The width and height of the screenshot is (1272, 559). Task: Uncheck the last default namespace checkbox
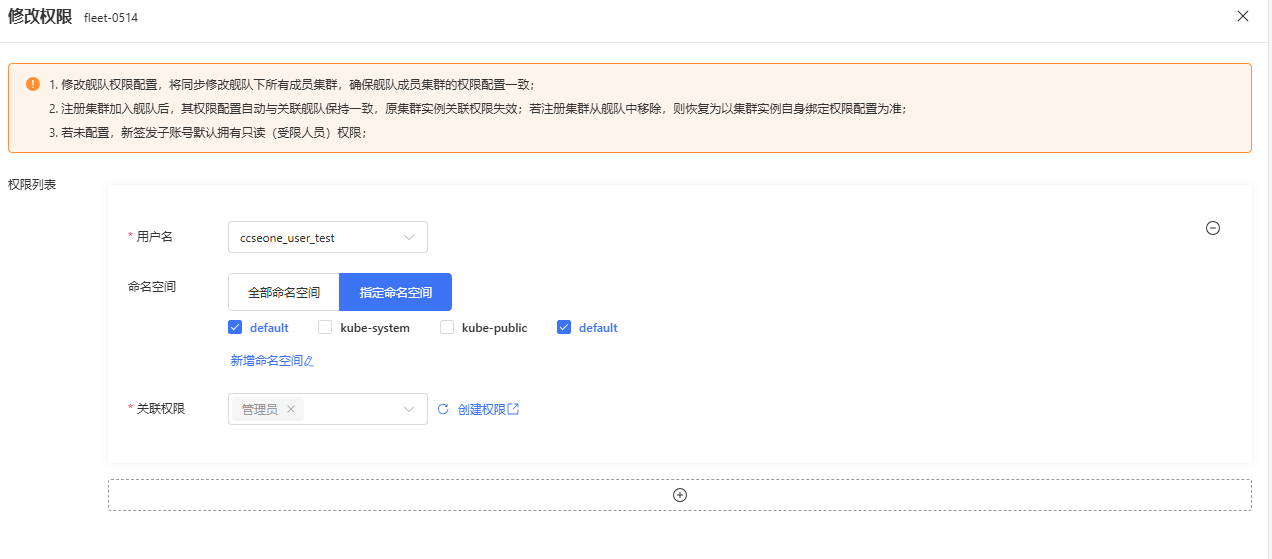[x=564, y=327]
